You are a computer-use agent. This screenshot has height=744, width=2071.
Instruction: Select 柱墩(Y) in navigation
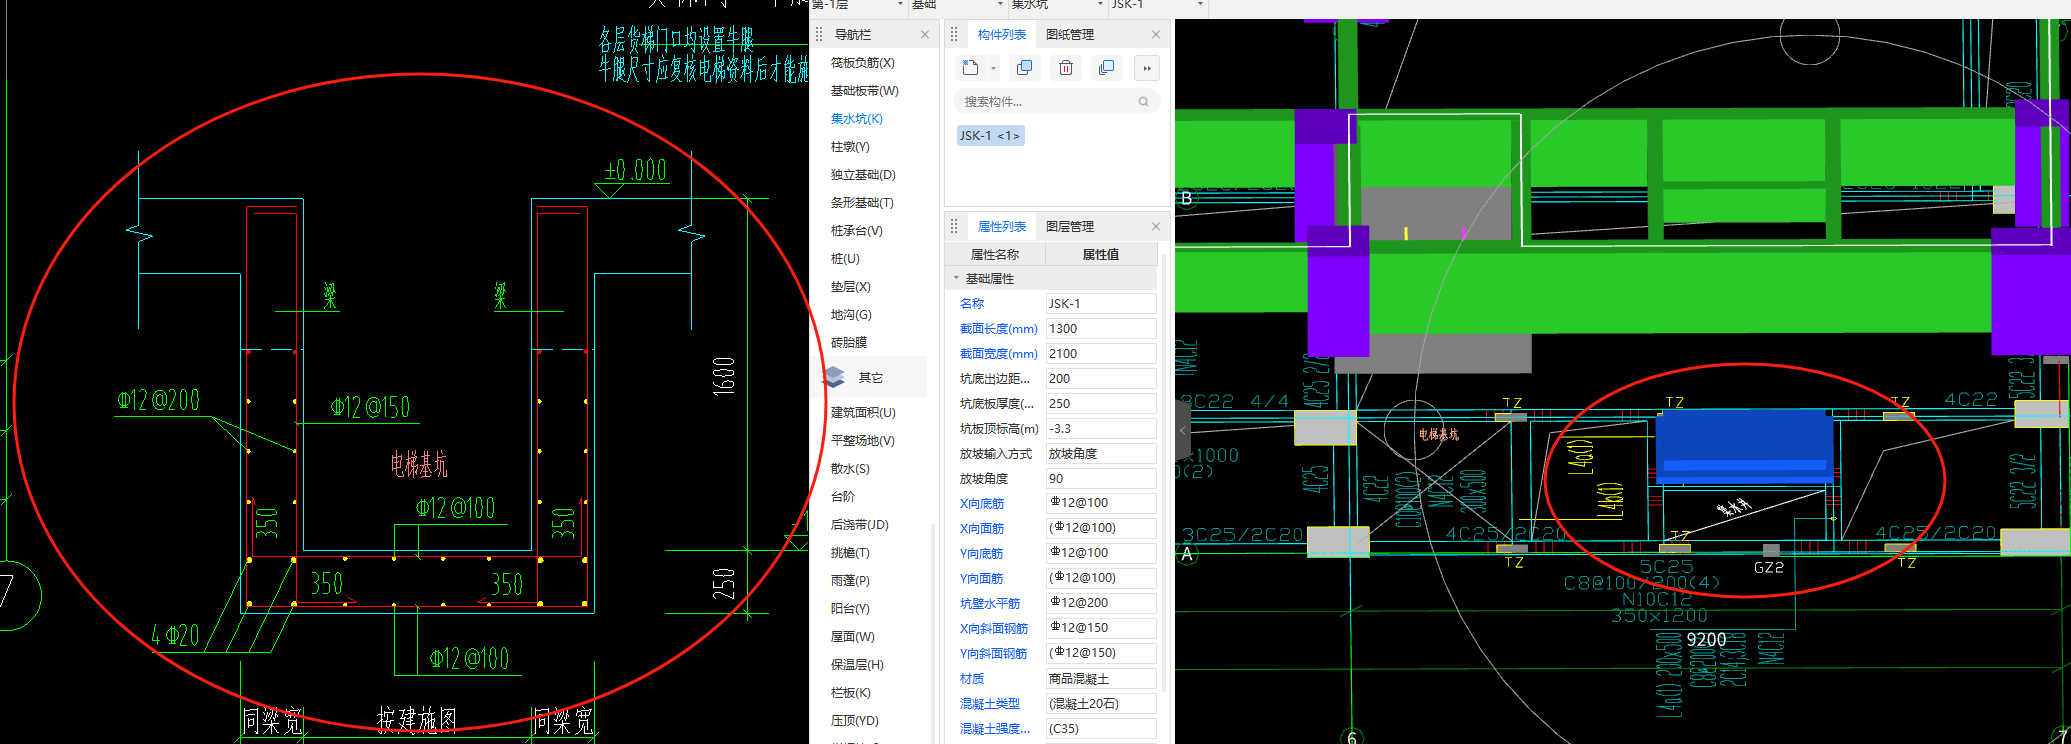point(850,146)
